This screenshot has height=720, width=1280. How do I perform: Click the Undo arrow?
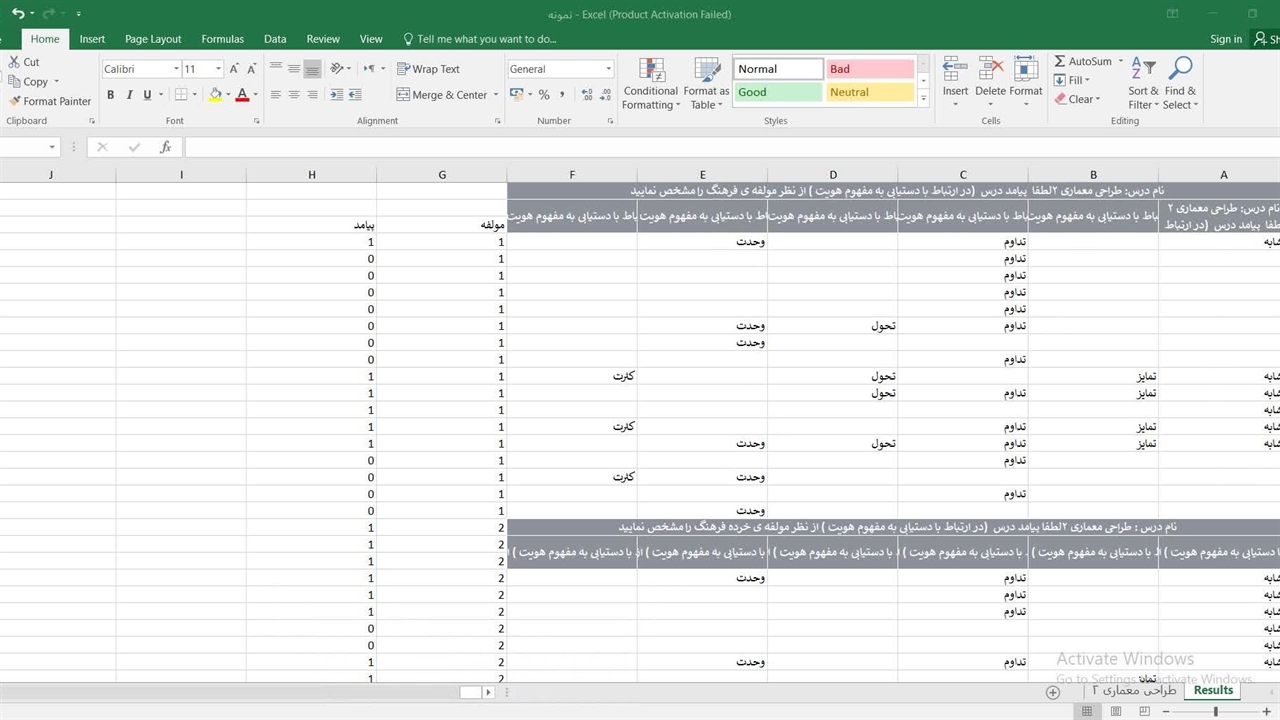(x=17, y=14)
